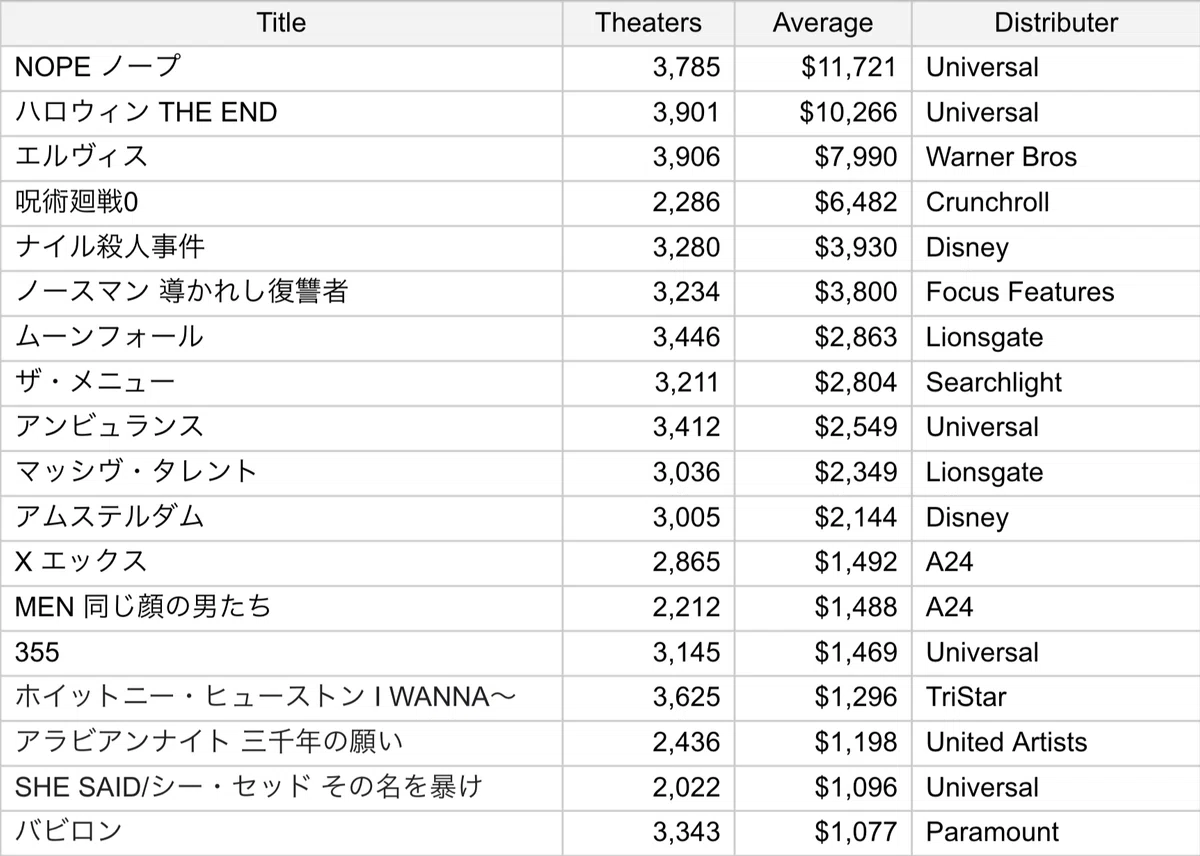This screenshot has width=1200, height=856.
Task: Click the バビロン title cell
Action: pos(281,832)
